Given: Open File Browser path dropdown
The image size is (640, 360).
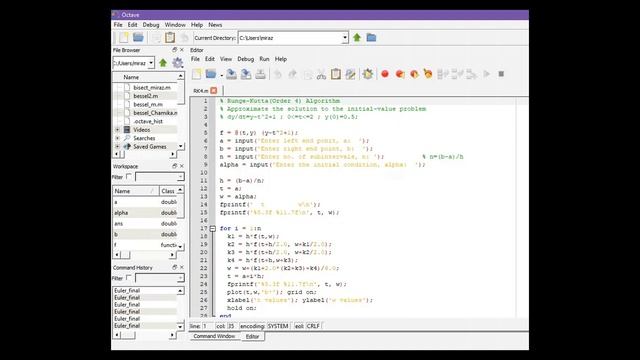Looking at the screenshot, I should point(151,63).
